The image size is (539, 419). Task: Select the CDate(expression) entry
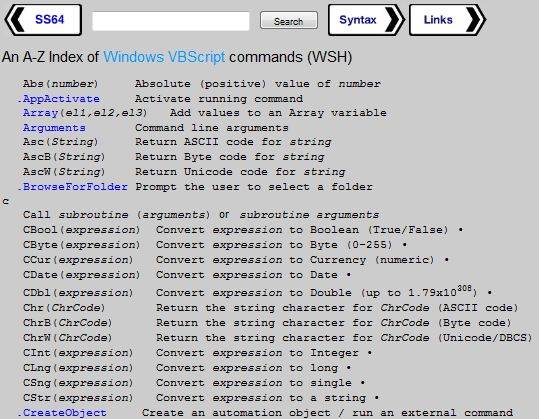pos(81,275)
